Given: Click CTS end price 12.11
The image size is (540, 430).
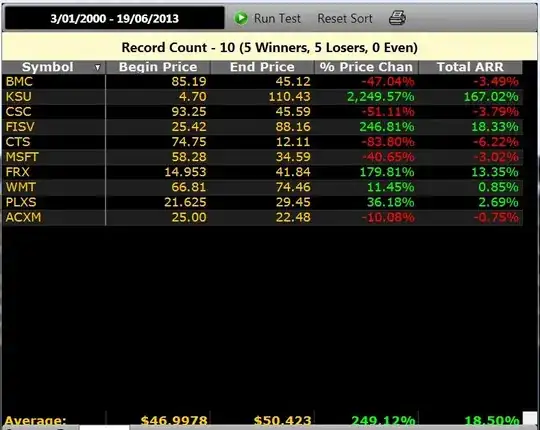Looking at the screenshot, I should tap(293, 142).
